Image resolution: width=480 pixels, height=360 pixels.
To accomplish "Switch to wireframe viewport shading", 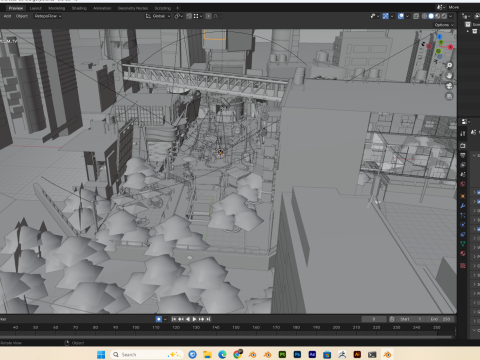I will pyautogui.click(x=425, y=16).
